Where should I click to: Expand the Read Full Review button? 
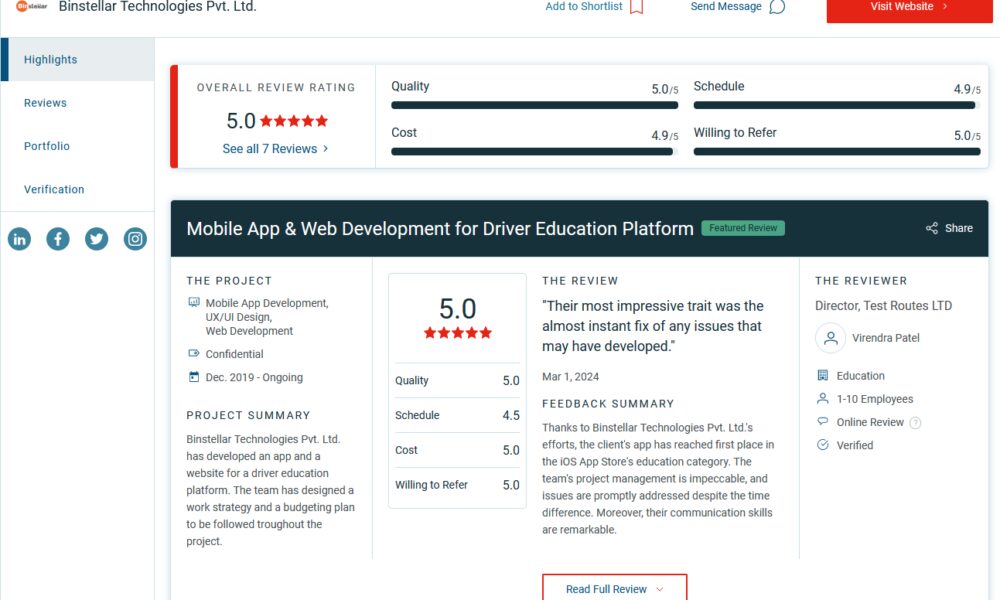pos(614,589)
